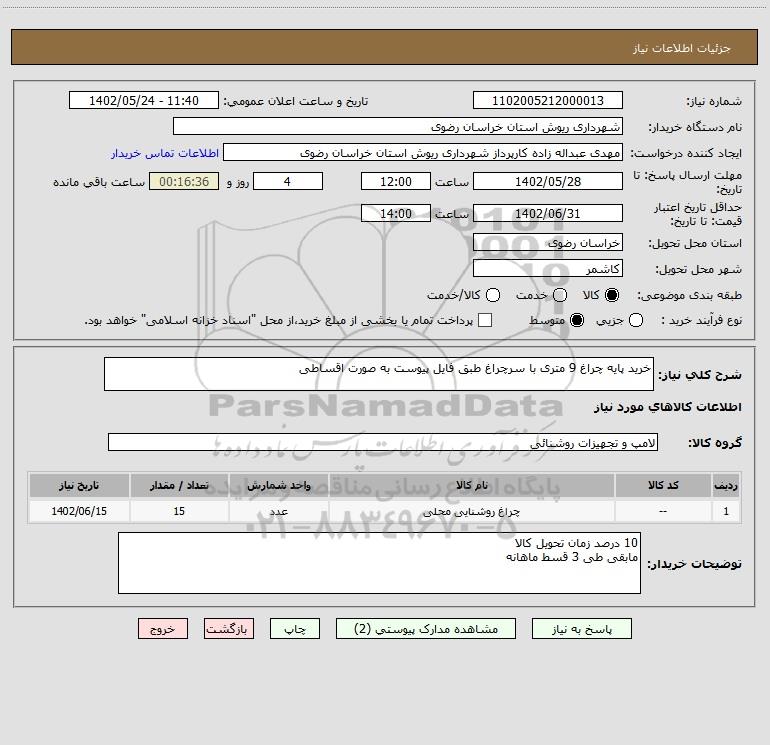Click the unit cell عدد
The width and height of the screenshot is (770, 745).
tap(278, 511)
